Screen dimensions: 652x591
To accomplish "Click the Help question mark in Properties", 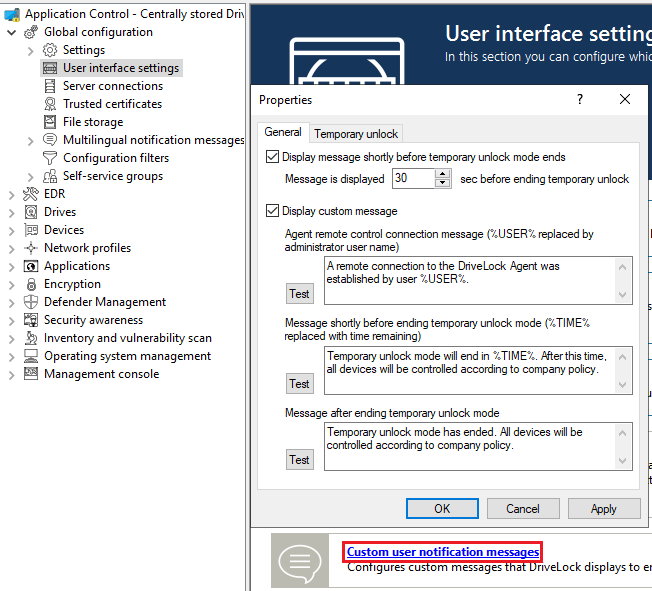I will pyautogui.click(x=580, y=100).
